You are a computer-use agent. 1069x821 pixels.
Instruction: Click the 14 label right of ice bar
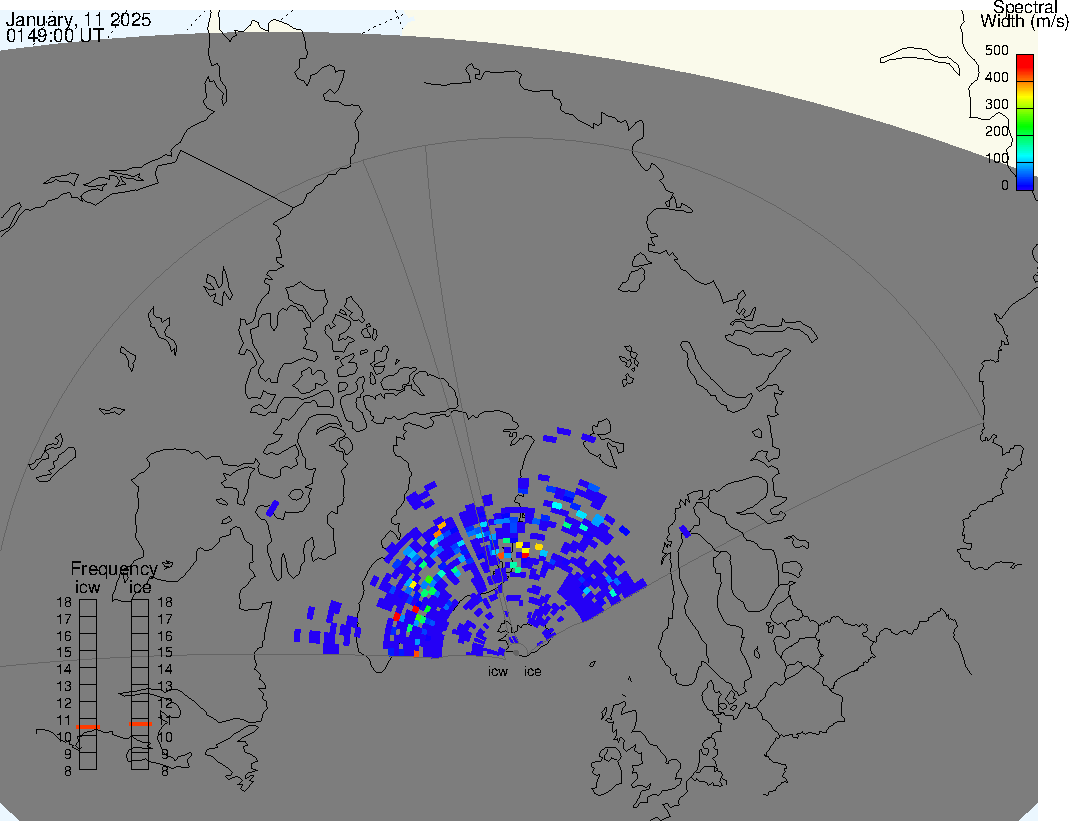coord(165,670)
